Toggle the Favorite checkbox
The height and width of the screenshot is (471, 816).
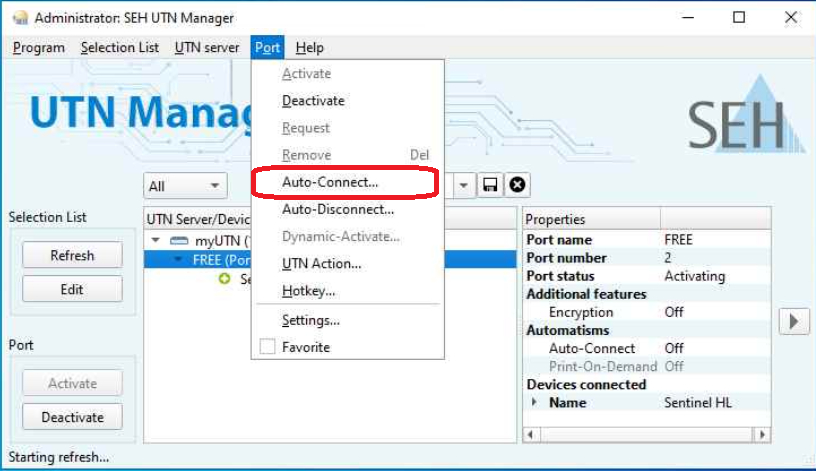(x=267, y=347)
